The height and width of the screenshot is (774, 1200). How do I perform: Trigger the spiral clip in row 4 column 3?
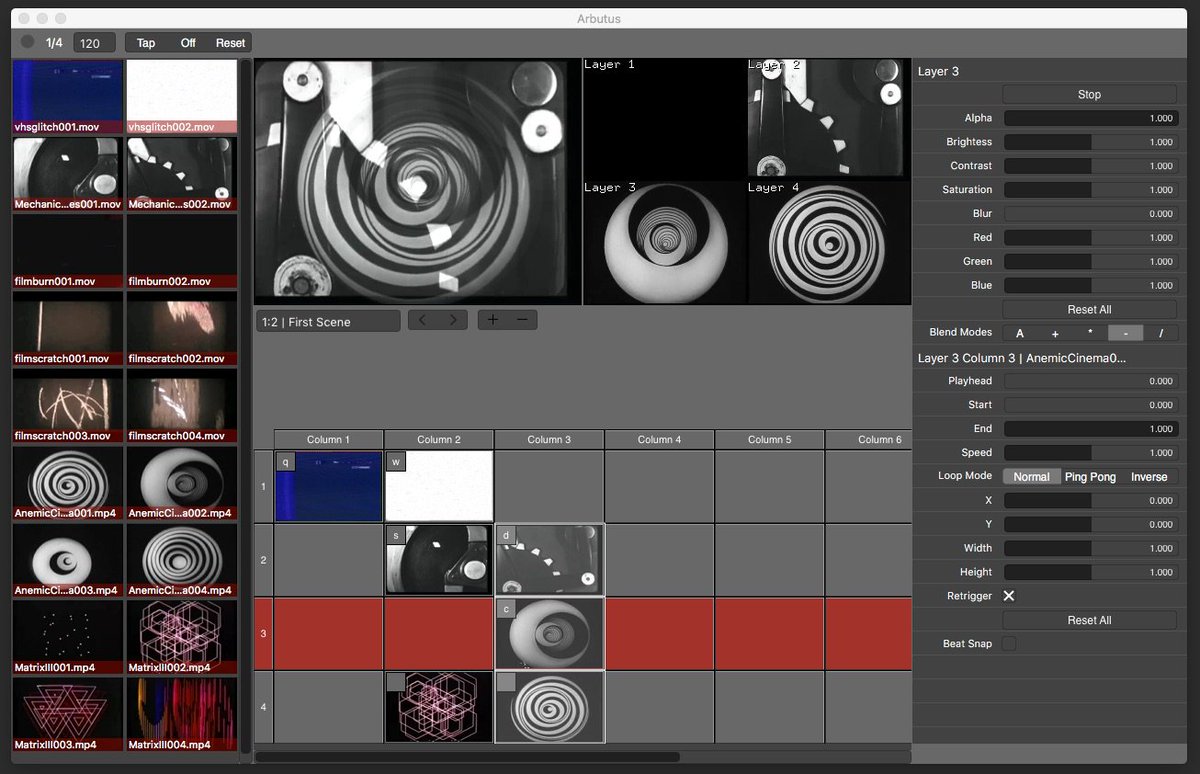point(549,707)
